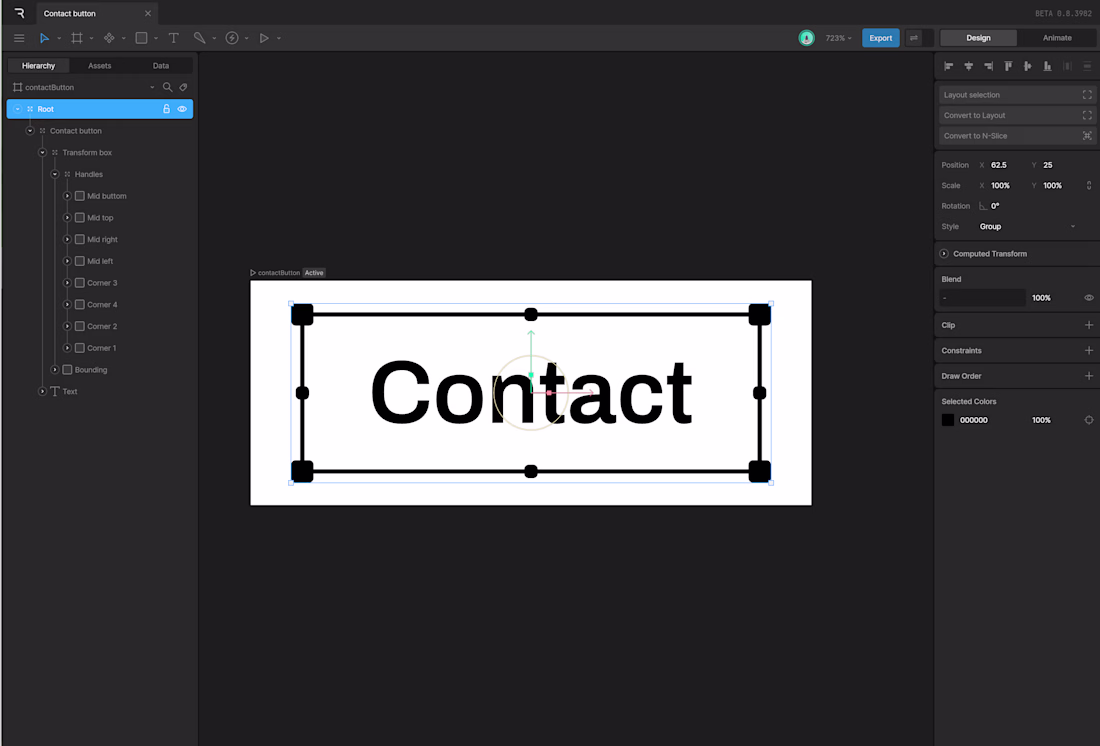Click the align left icon
The width and height of the screenshot is (1100, 746).
pos(948,65)
